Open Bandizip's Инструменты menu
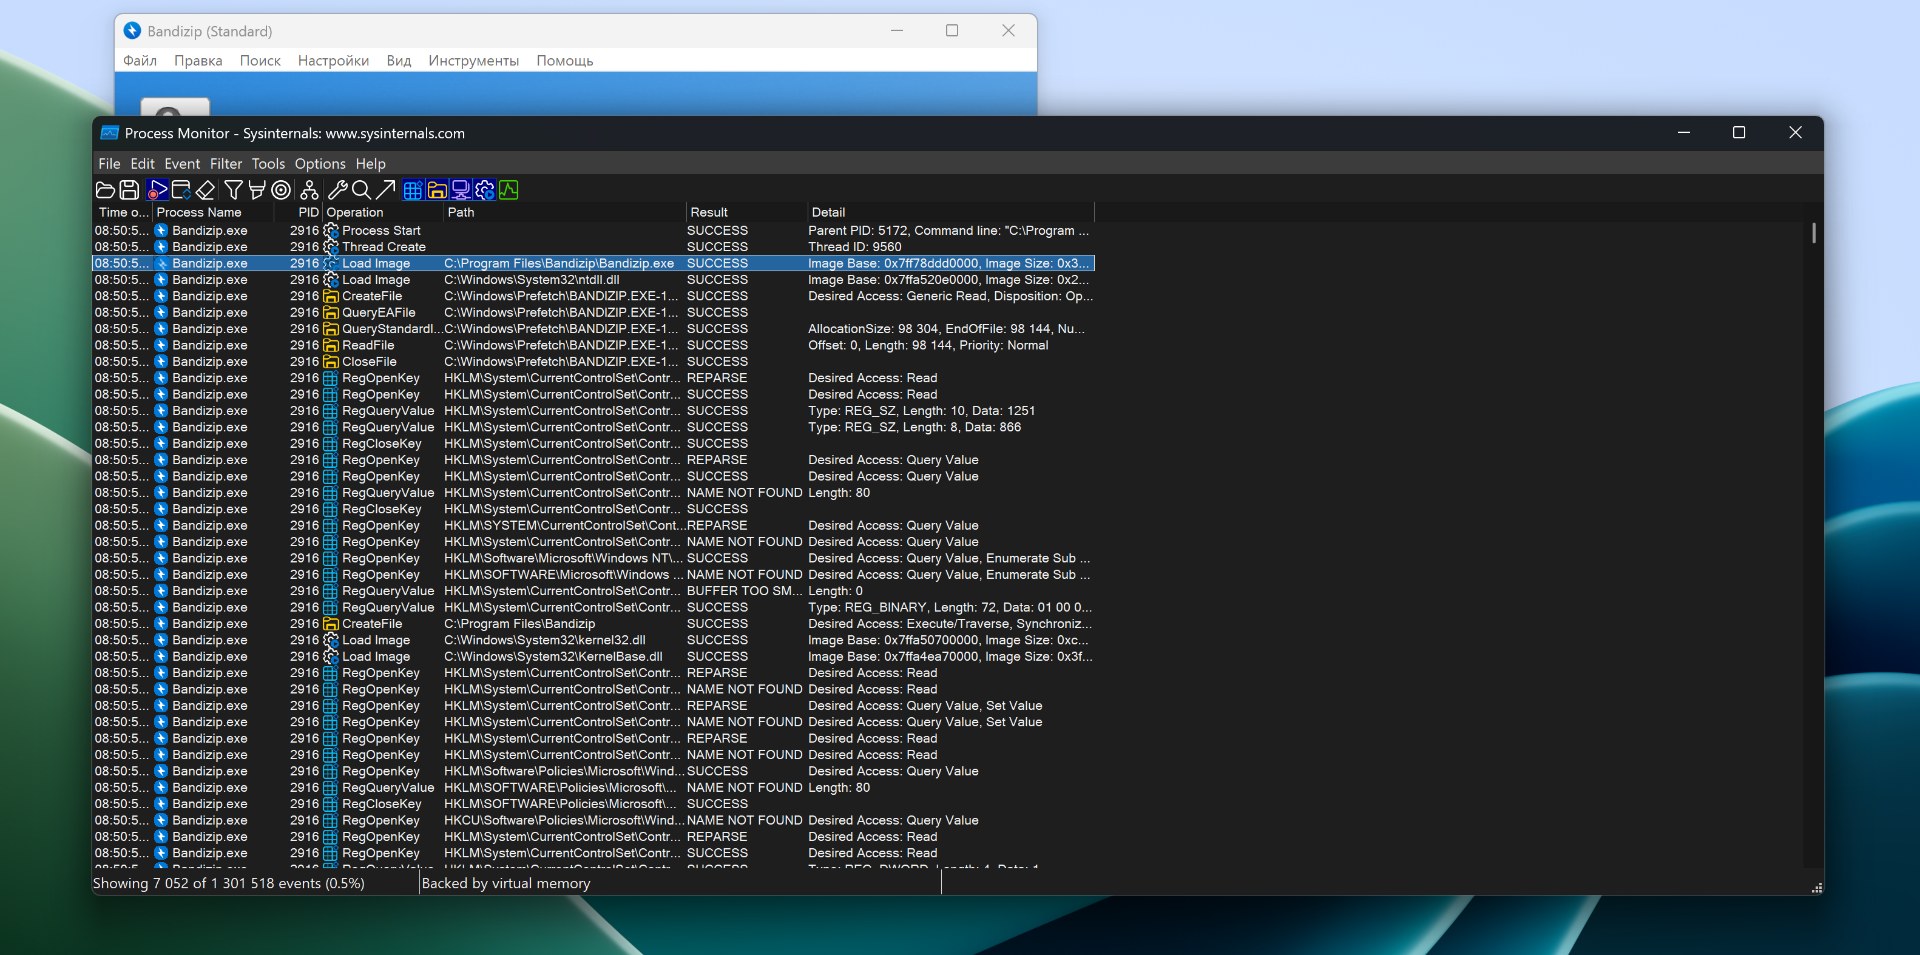The width and height of the screenshot is (1920, 955). pos(473,61)
